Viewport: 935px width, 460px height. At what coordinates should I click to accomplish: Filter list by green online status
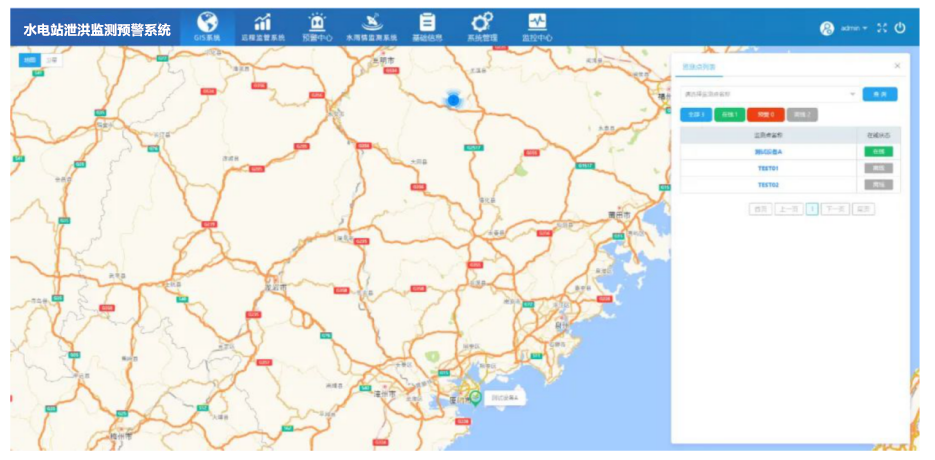click(728, 115)
